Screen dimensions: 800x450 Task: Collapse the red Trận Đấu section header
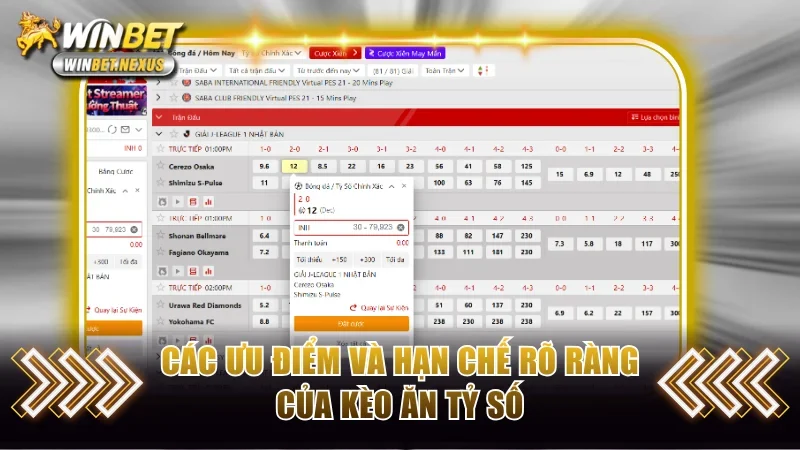[159, 117]
